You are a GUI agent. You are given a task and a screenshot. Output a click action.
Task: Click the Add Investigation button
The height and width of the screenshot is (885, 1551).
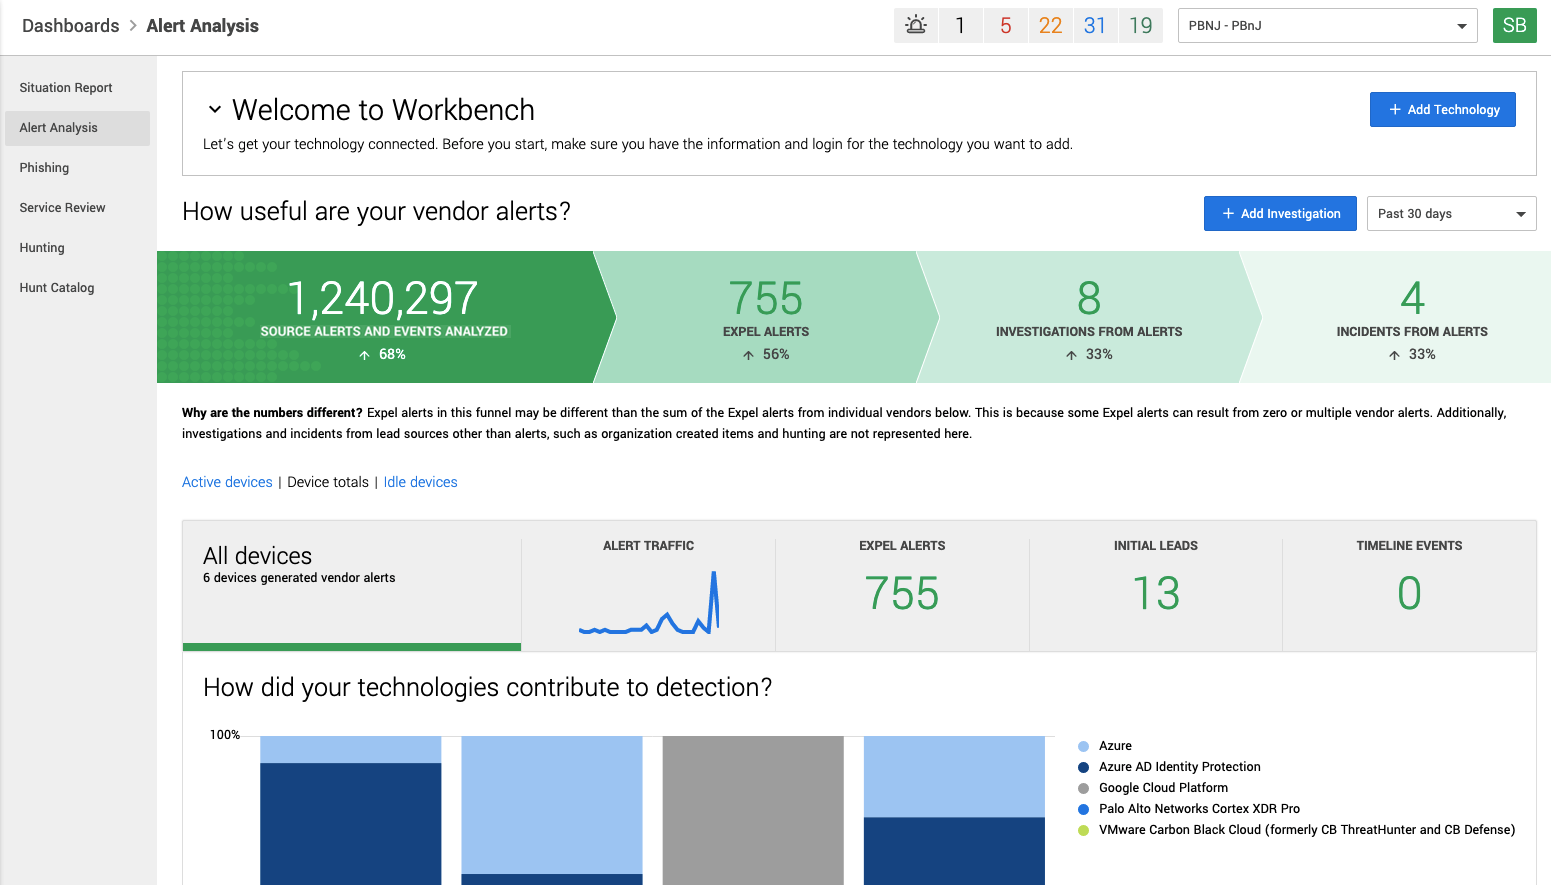click(1280, 214)
